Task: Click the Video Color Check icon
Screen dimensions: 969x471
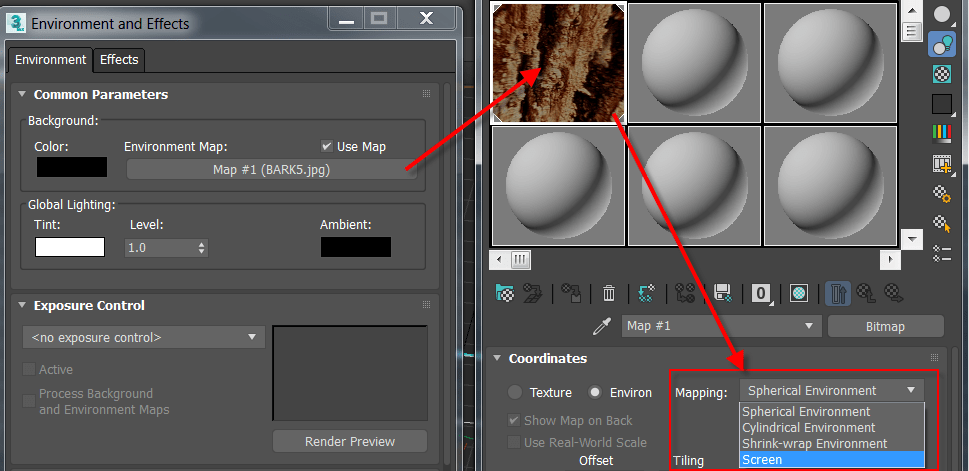Action: pyautogui.click(x=941, y=133)
